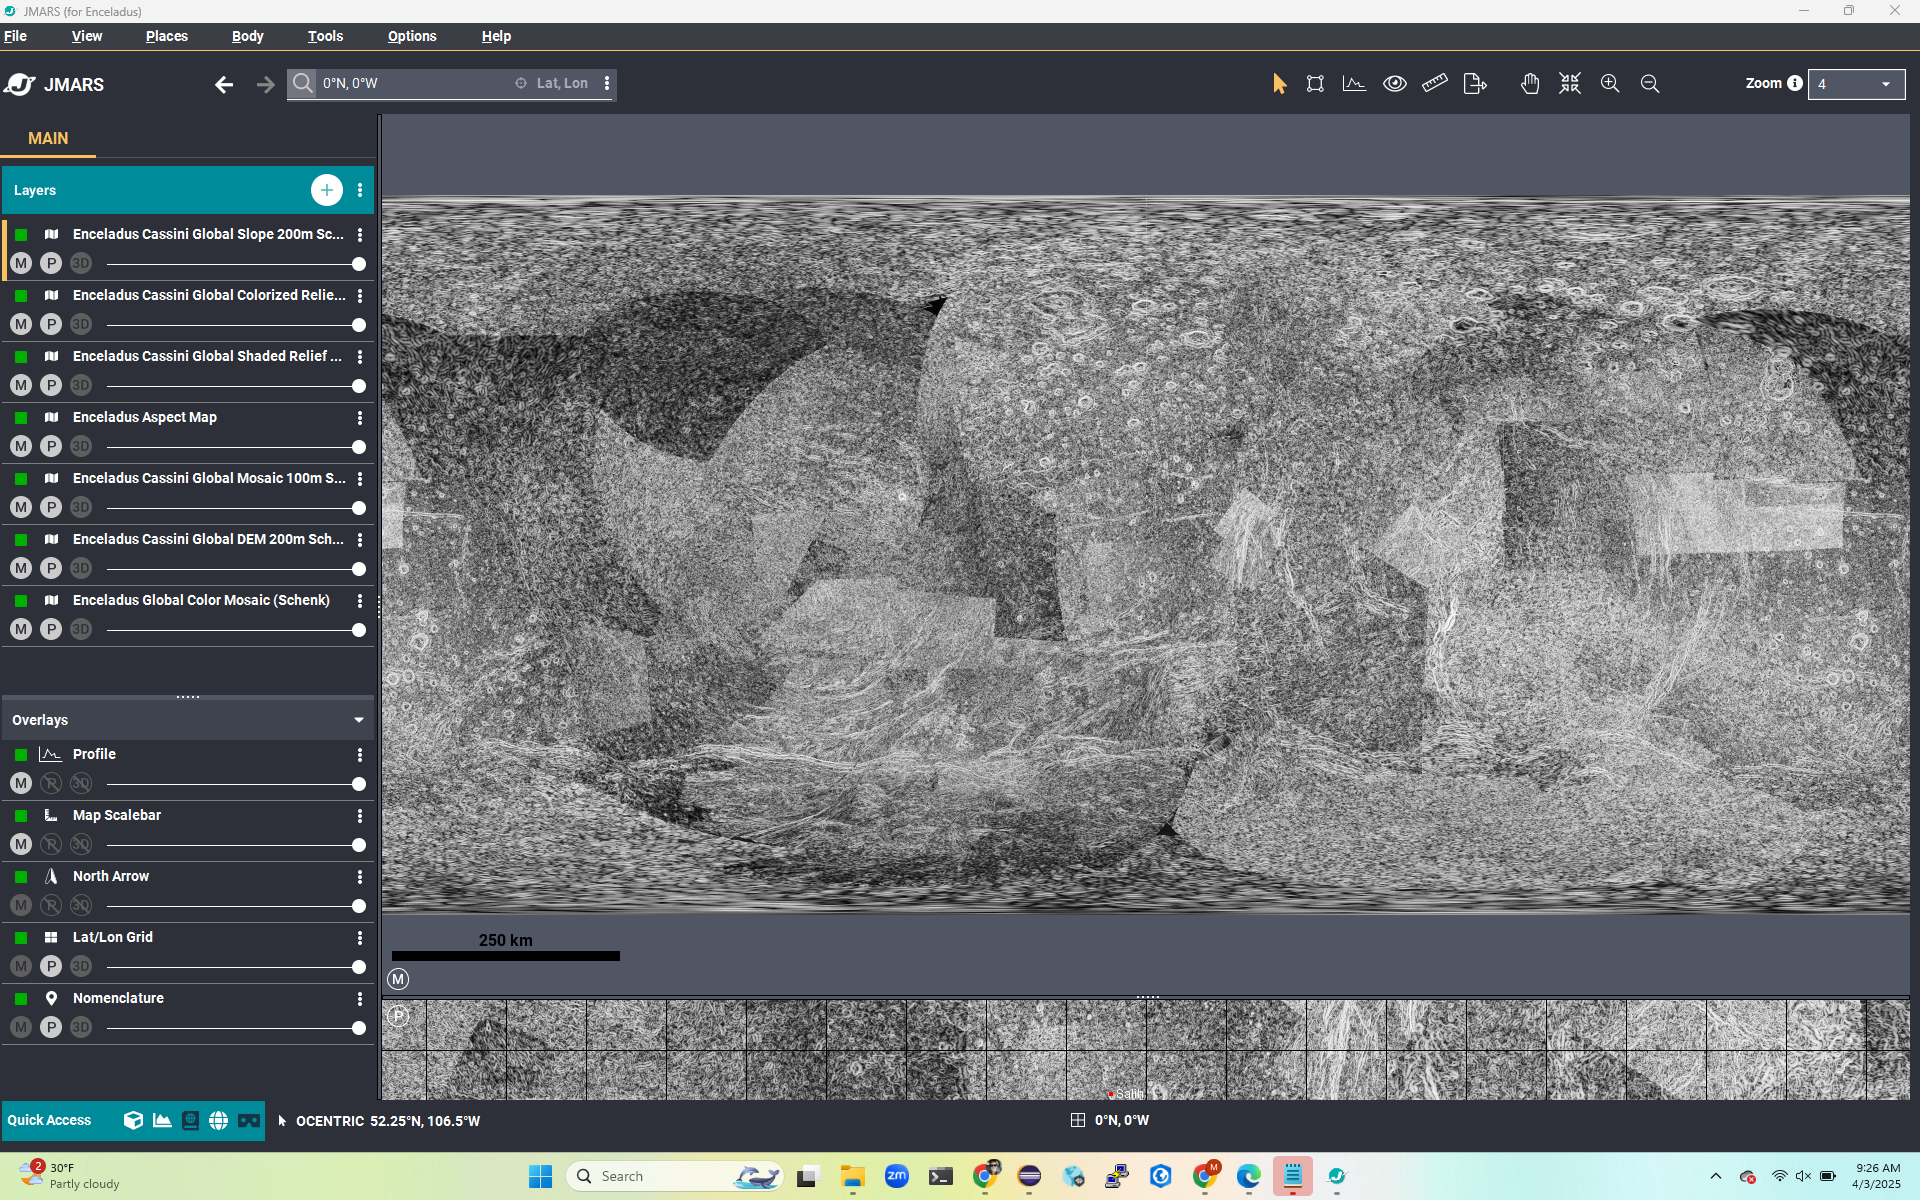Open Layers panel kebab menu
Screen dimensions: 1920x1200
[x=360, y=190]
